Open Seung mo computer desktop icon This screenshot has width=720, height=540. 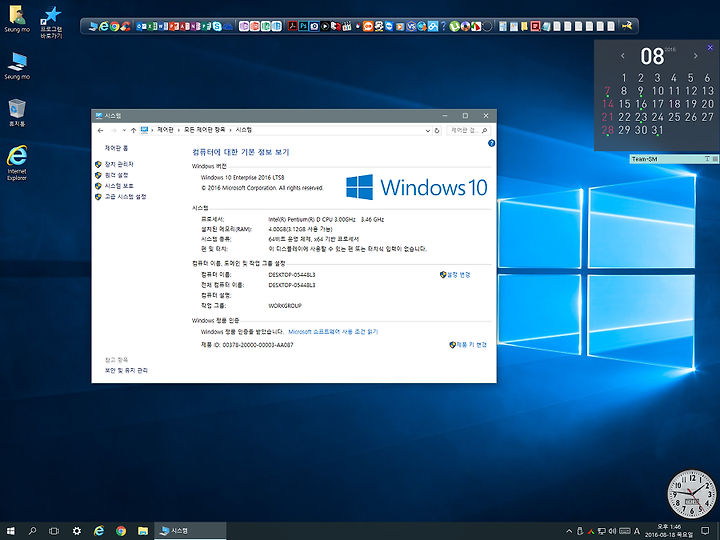point(17,66)
